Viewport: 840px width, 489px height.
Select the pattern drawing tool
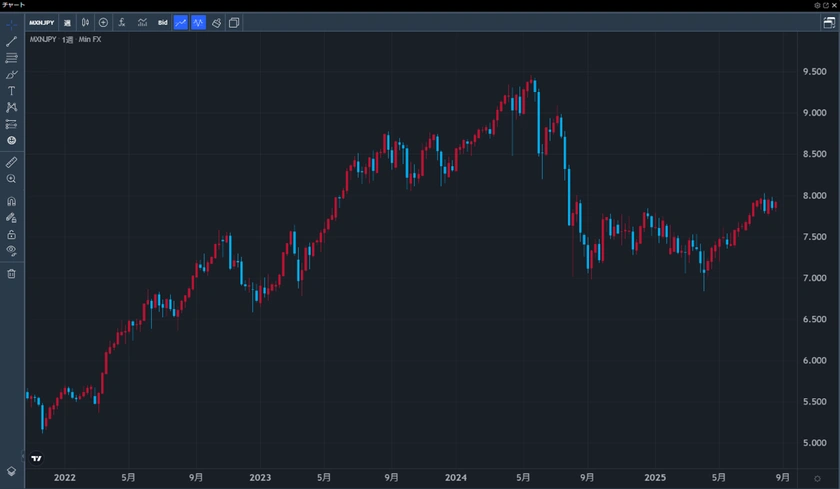point(11,107)
